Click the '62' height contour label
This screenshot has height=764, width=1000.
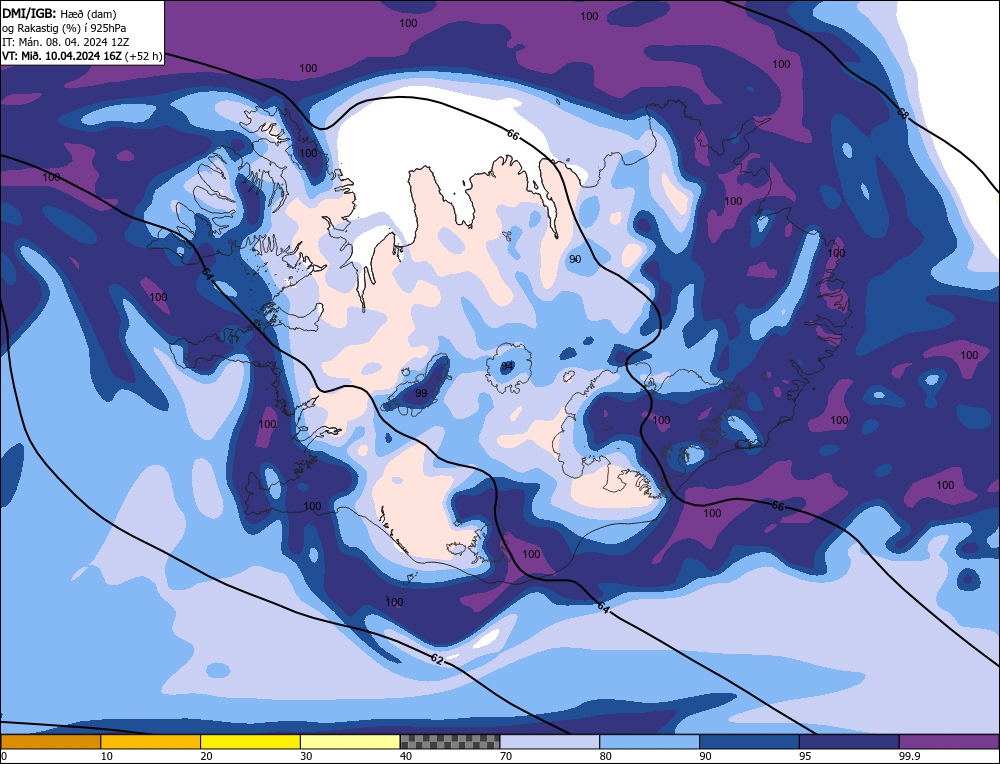pos(437,659)
